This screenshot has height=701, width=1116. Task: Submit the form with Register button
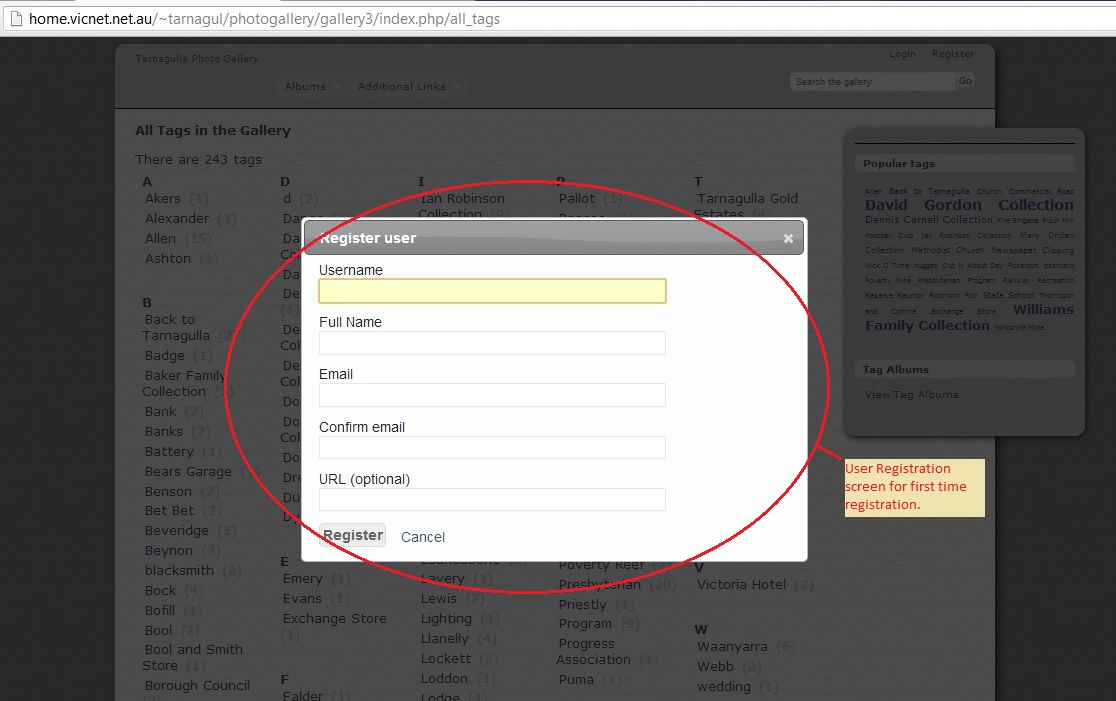pyautogui.click(x=352, y=535)
